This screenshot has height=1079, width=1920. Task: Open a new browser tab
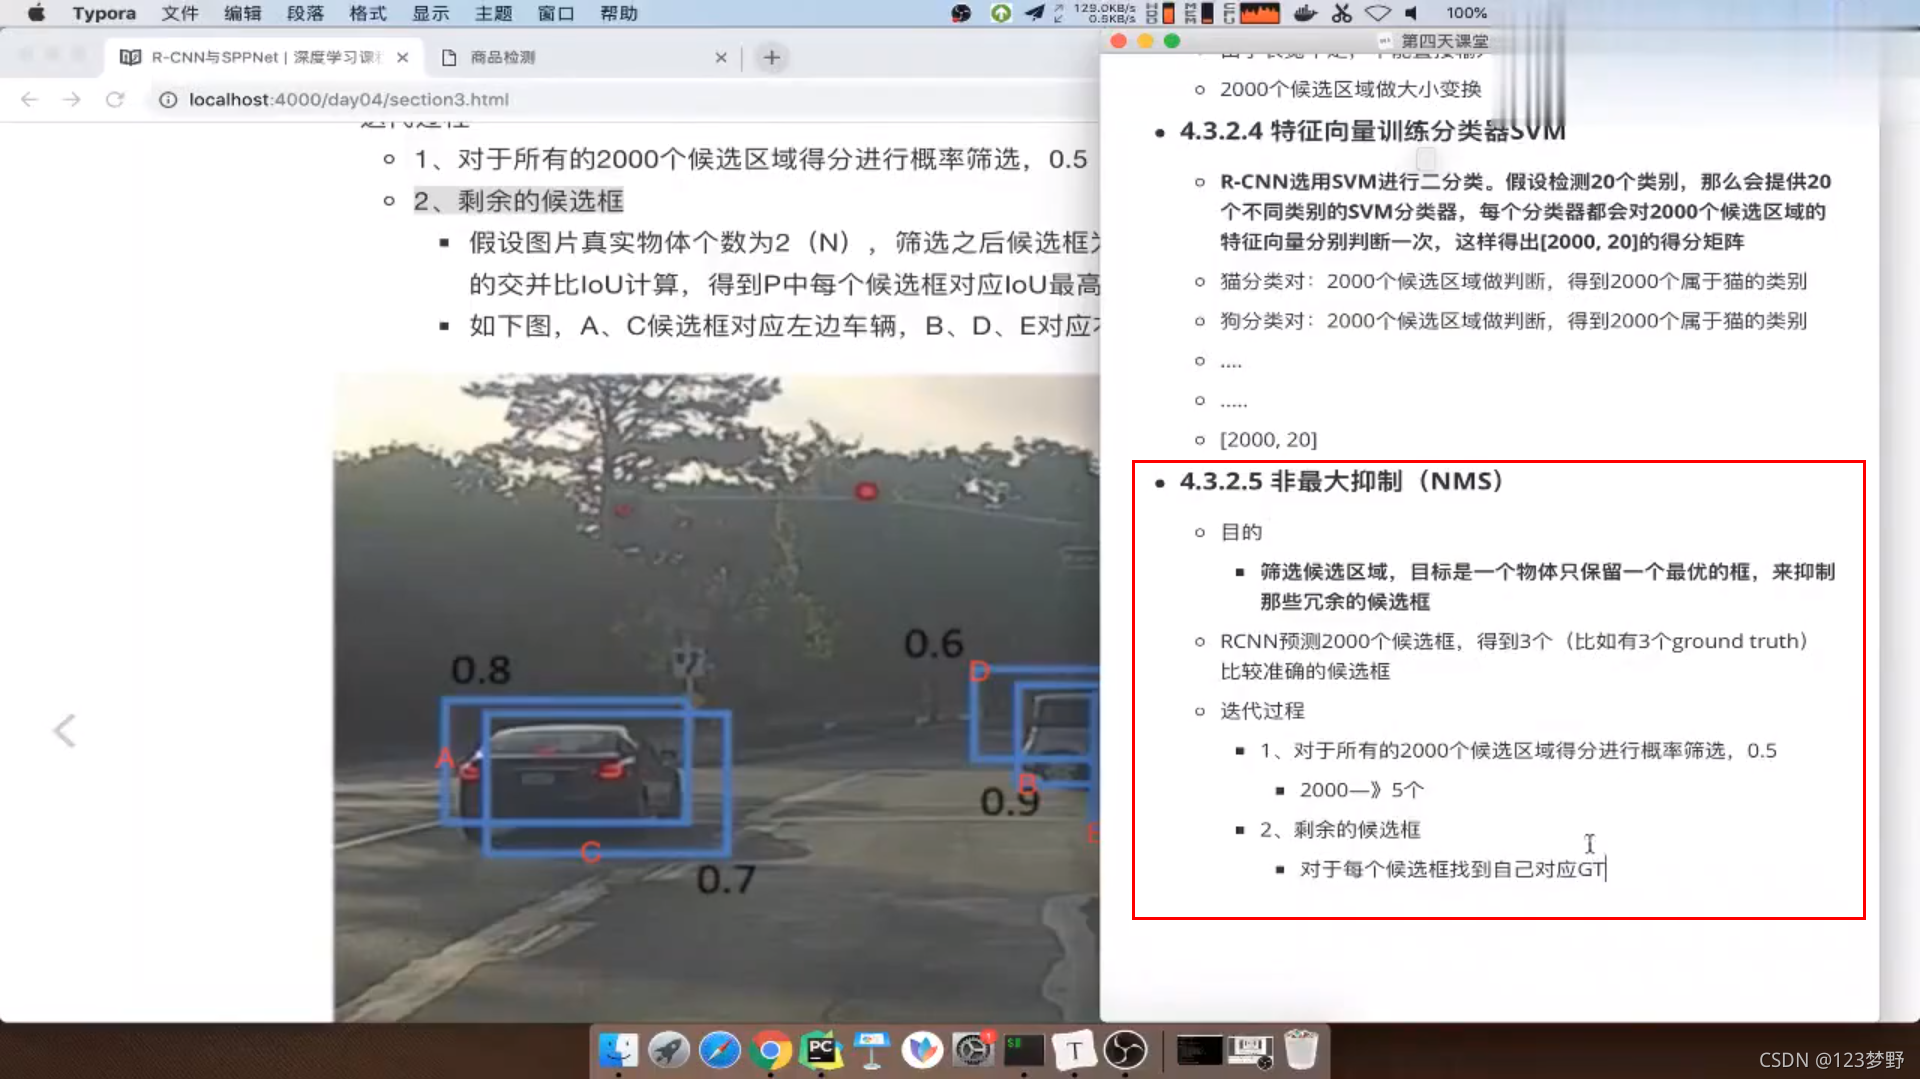click(x=771, y=57)
